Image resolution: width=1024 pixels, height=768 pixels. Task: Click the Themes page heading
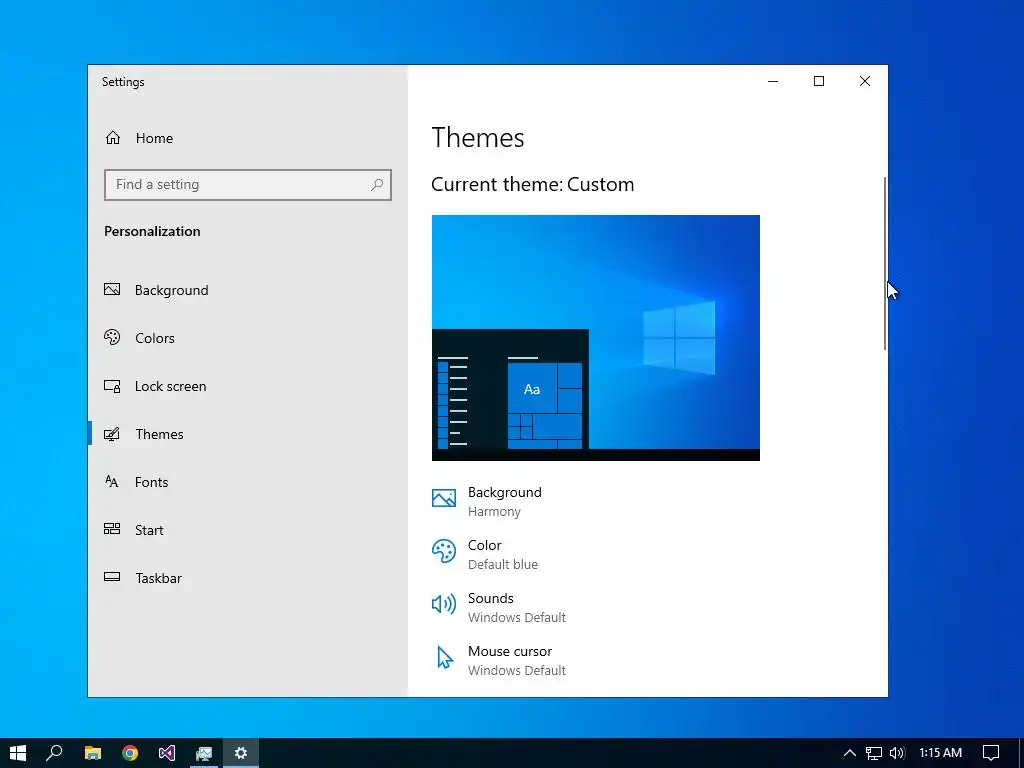478,138
